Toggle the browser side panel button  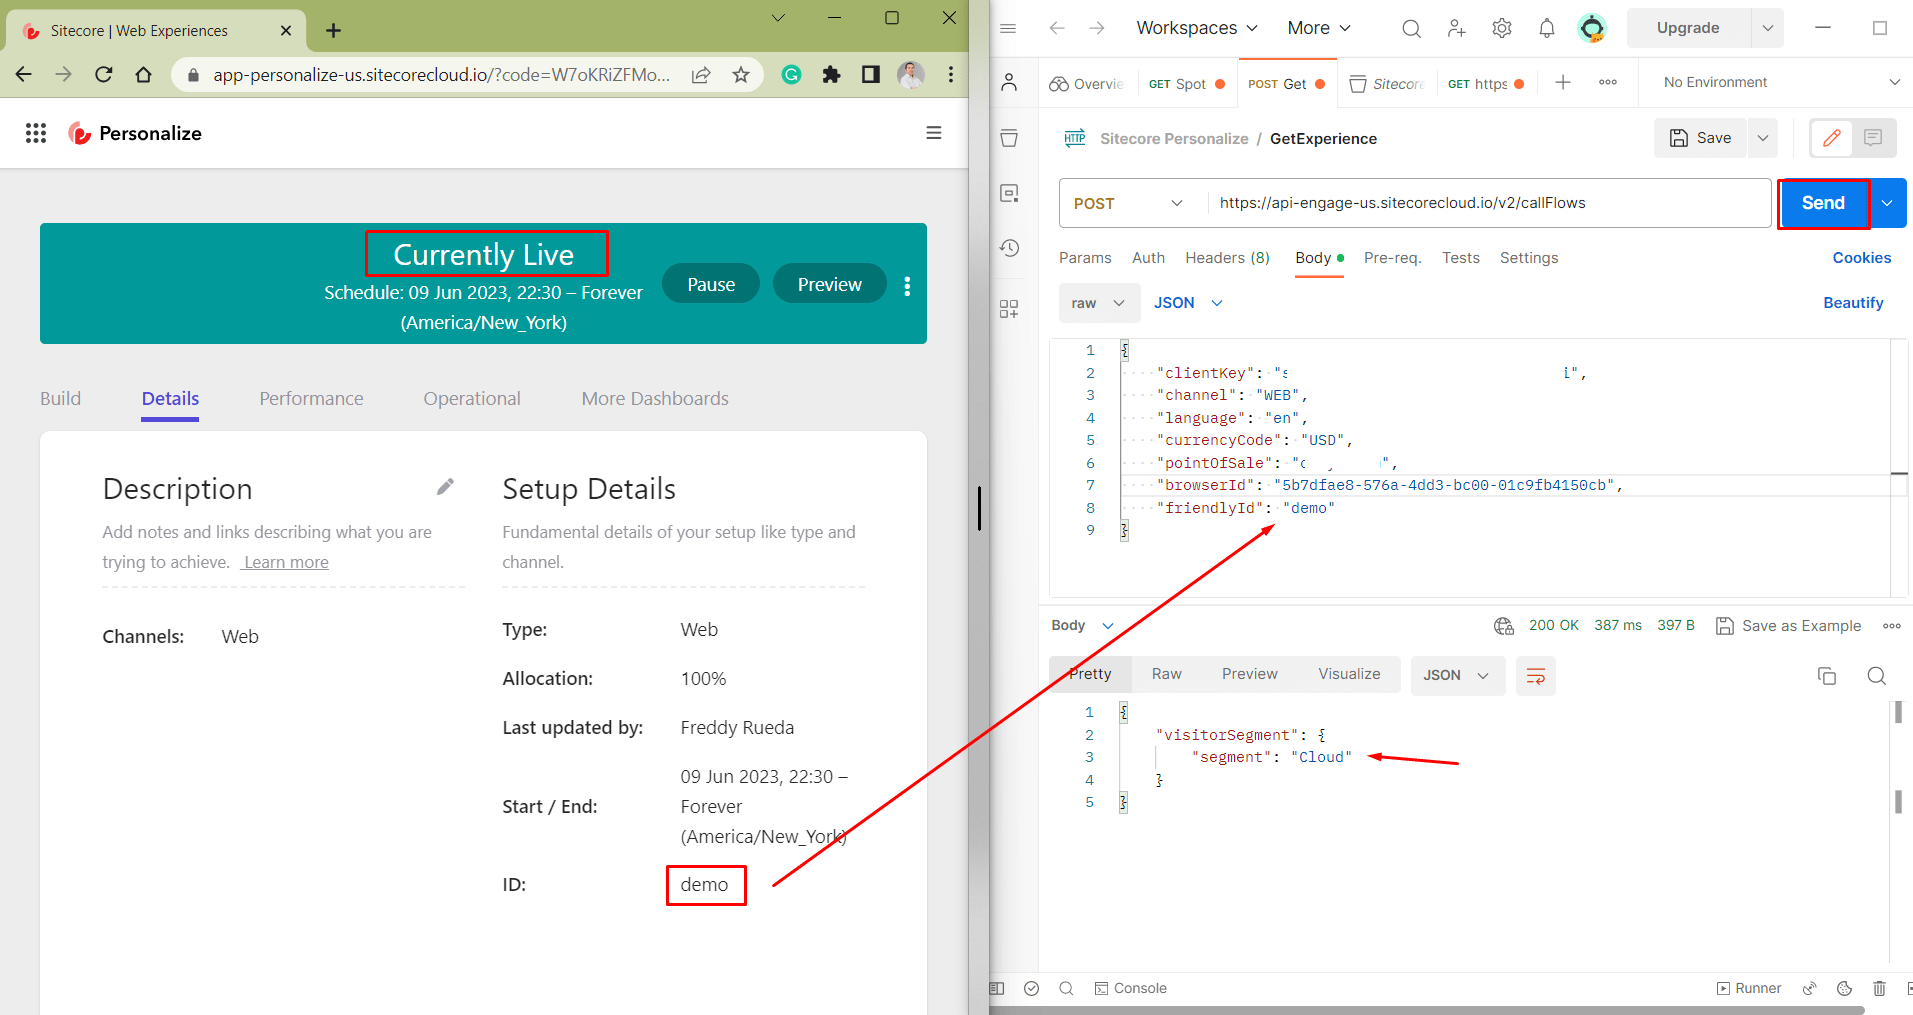[x=870, y=75]
